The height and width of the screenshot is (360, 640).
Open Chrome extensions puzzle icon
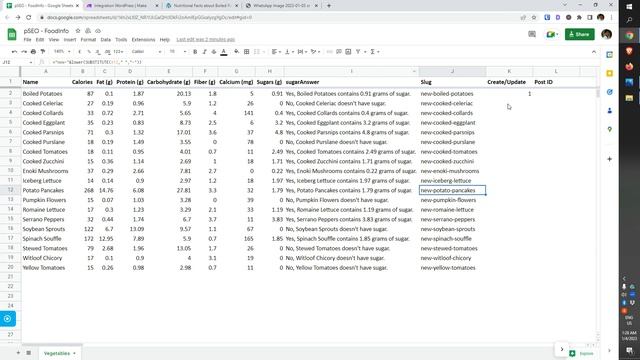pyautogui.click(x=579, y=18)
